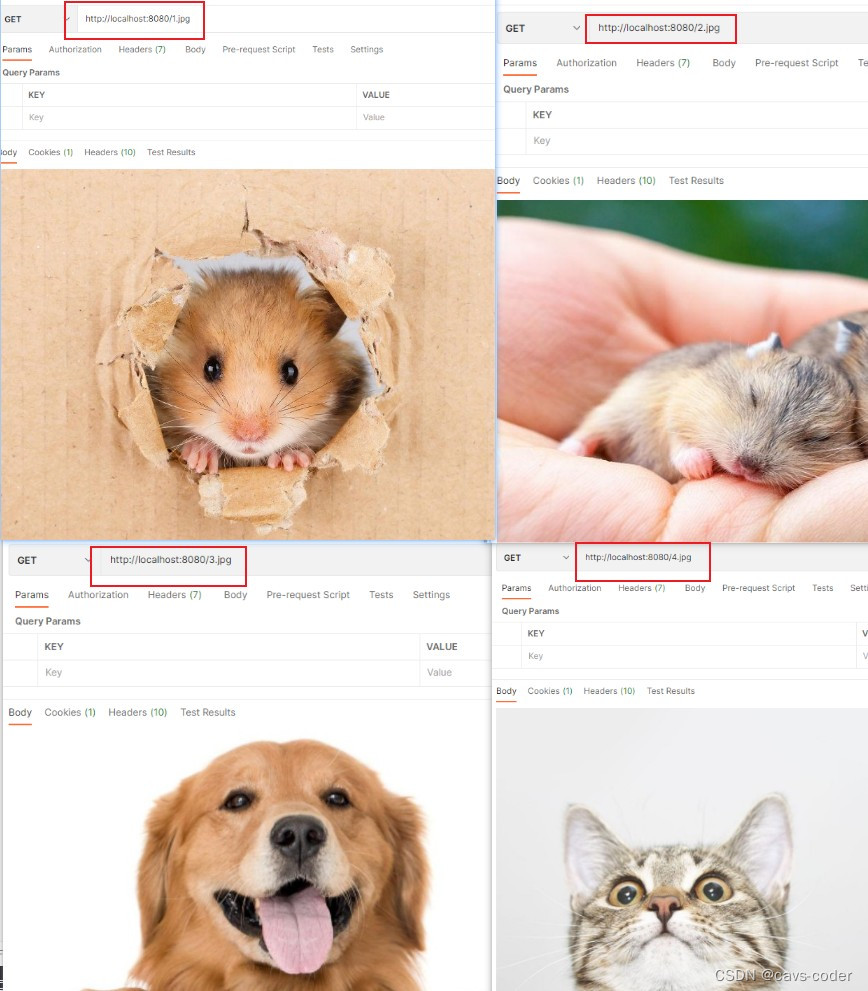Open Tests tab in the 3.jpg request

point(381,595)
